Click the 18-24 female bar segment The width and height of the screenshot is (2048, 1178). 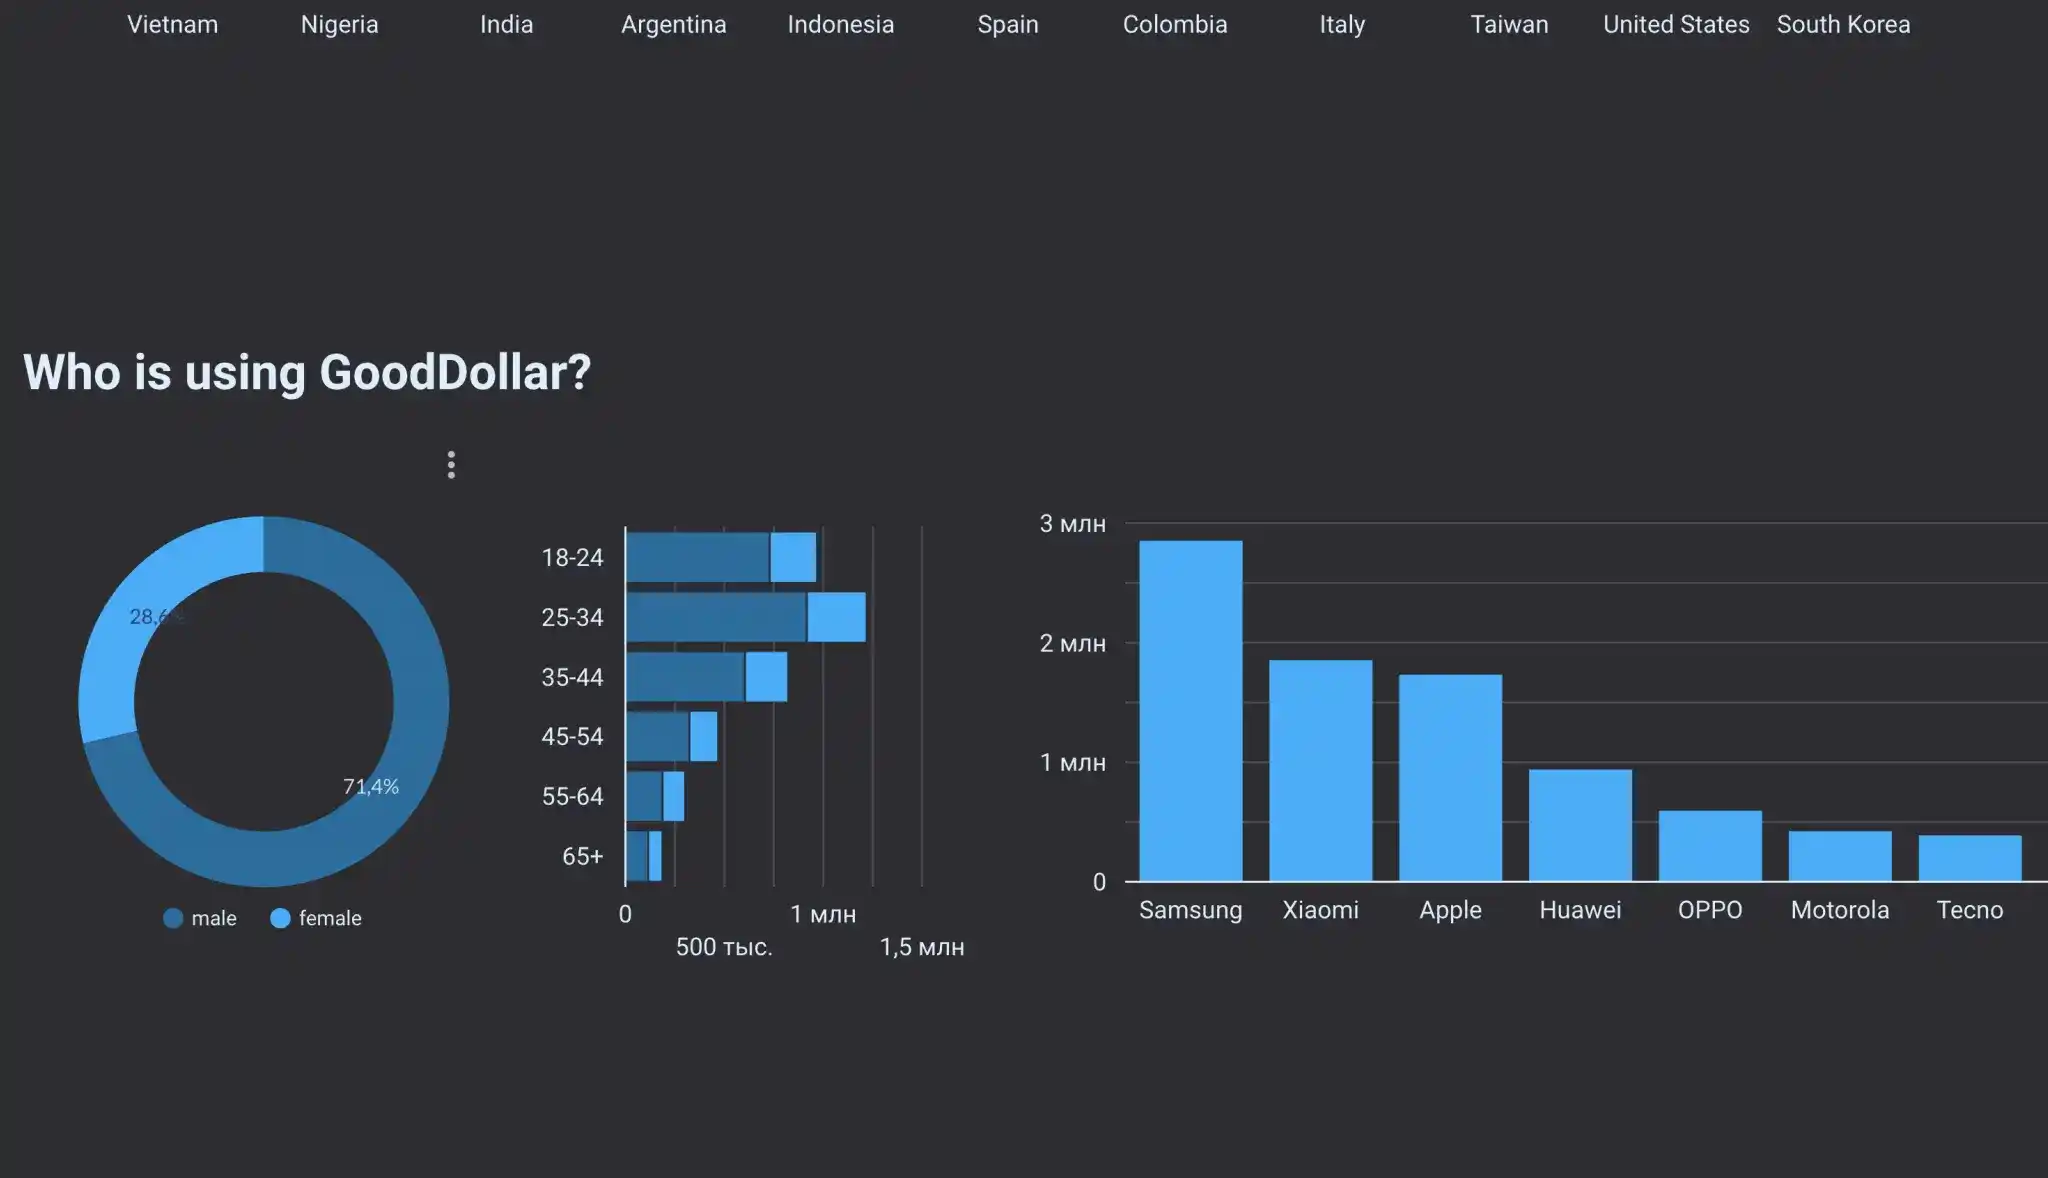tap(793, 557)
